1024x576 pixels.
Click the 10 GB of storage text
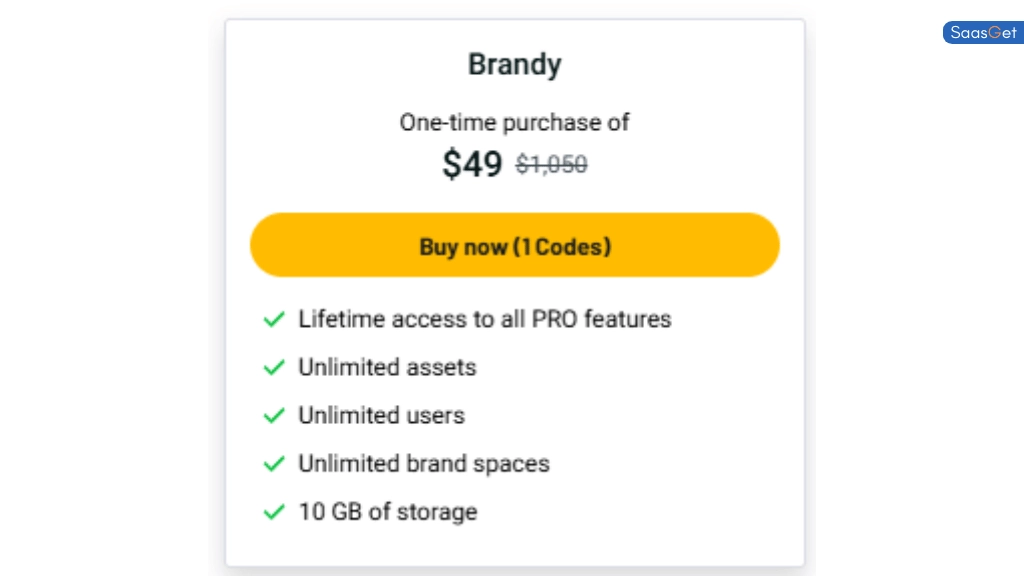point(387,512)
